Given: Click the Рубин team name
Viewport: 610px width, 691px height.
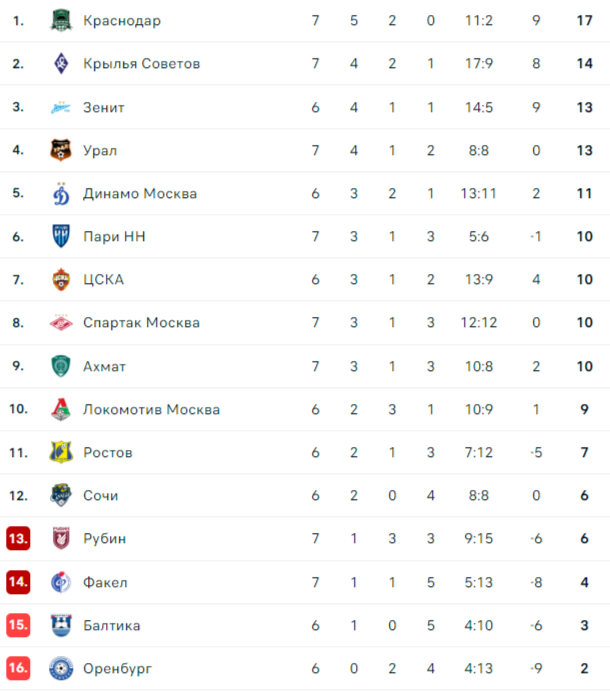Looking at the screenshot, I should [x=104, y=539].
